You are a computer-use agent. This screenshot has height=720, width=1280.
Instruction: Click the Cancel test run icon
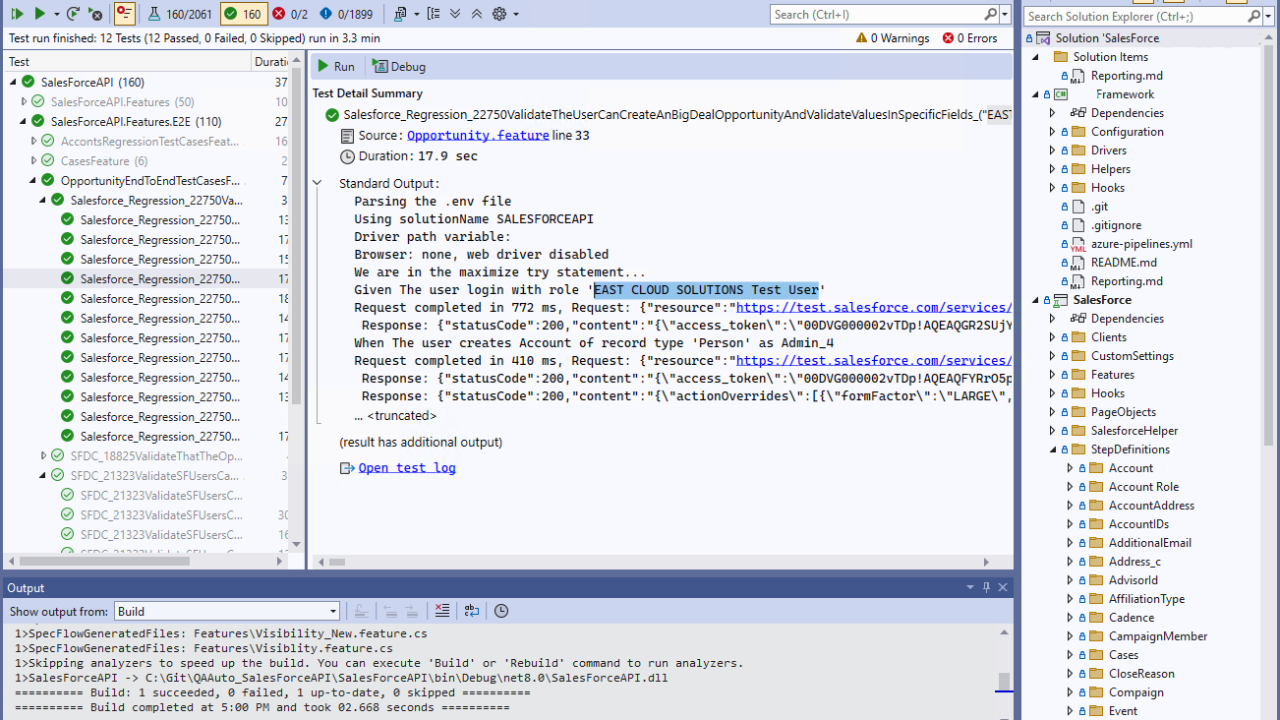[95, 14]
